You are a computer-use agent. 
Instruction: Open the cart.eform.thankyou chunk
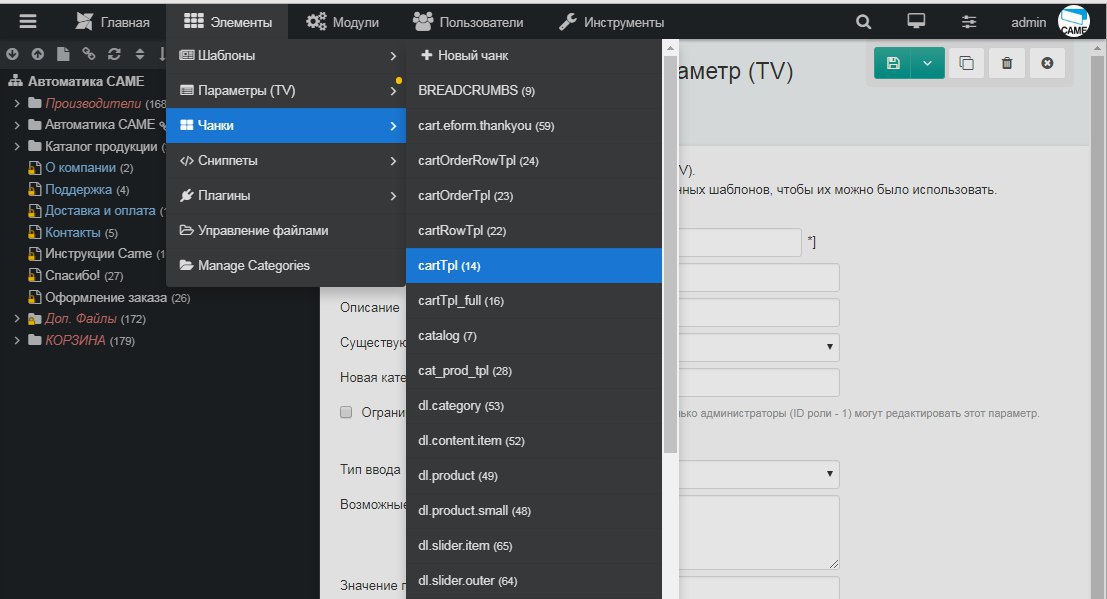534,126
